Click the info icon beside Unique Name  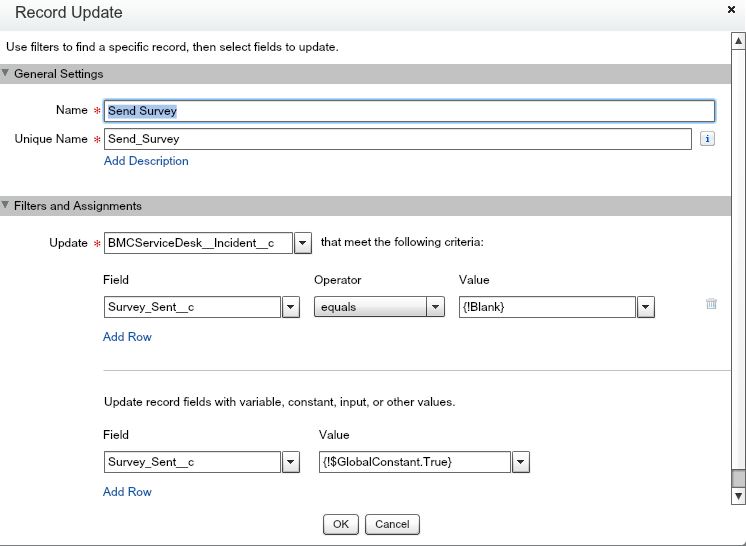(x=707, y=139)
